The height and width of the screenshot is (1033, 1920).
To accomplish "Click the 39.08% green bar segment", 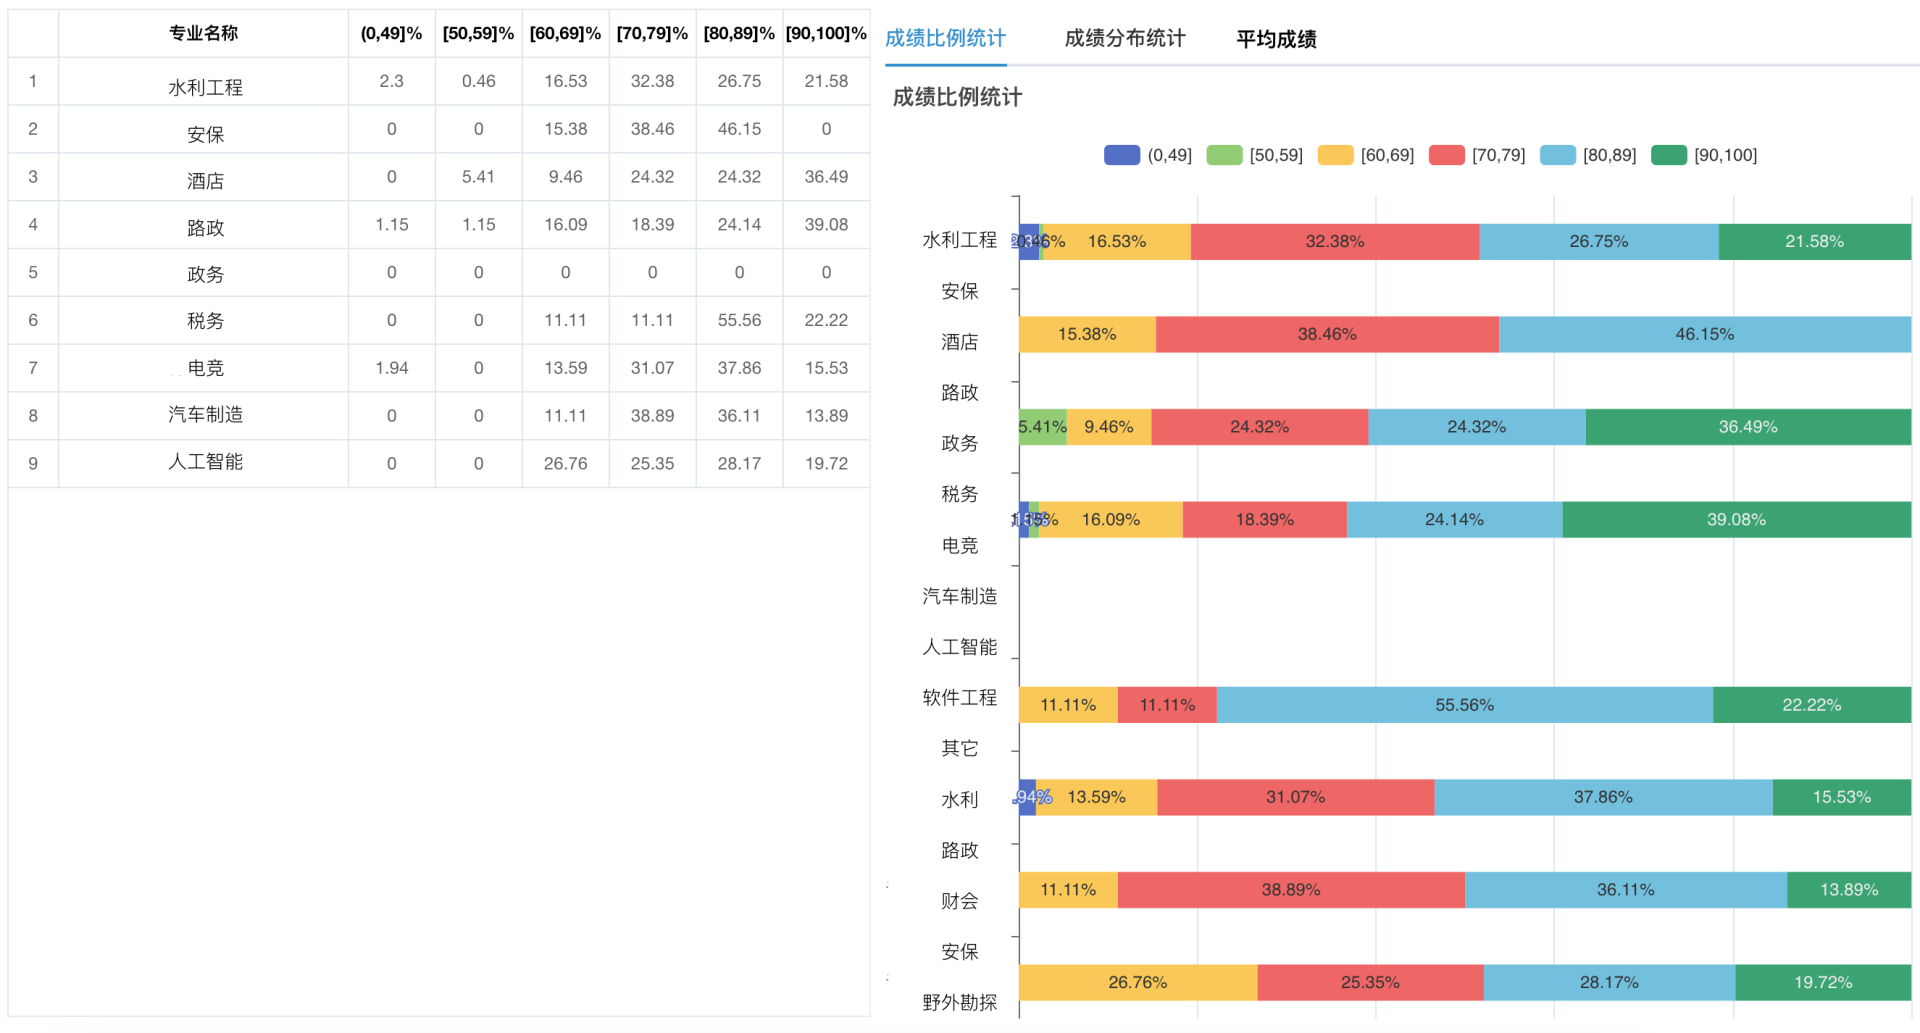I will pyautogui.click(x=1736, y=520).
